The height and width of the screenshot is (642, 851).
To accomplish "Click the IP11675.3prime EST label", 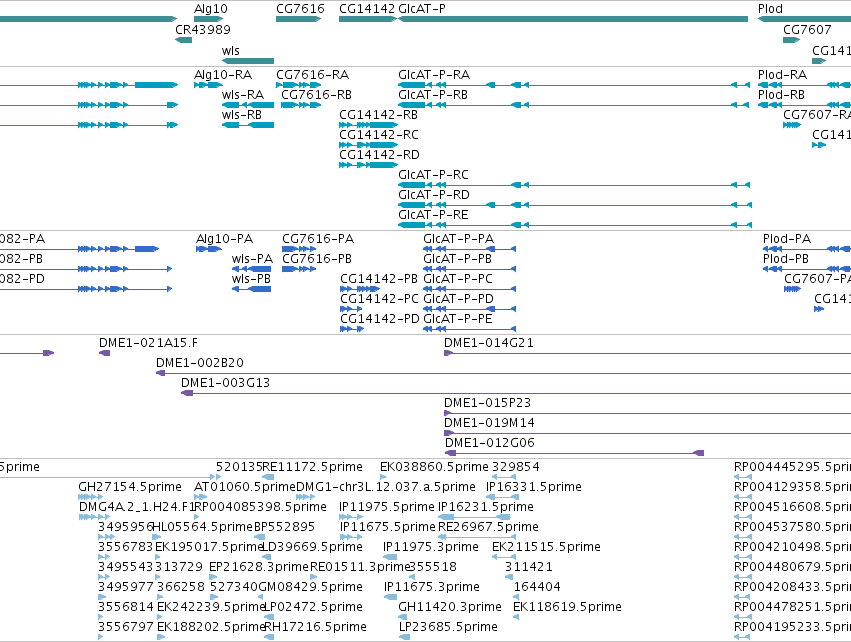I will coord(431,587).
